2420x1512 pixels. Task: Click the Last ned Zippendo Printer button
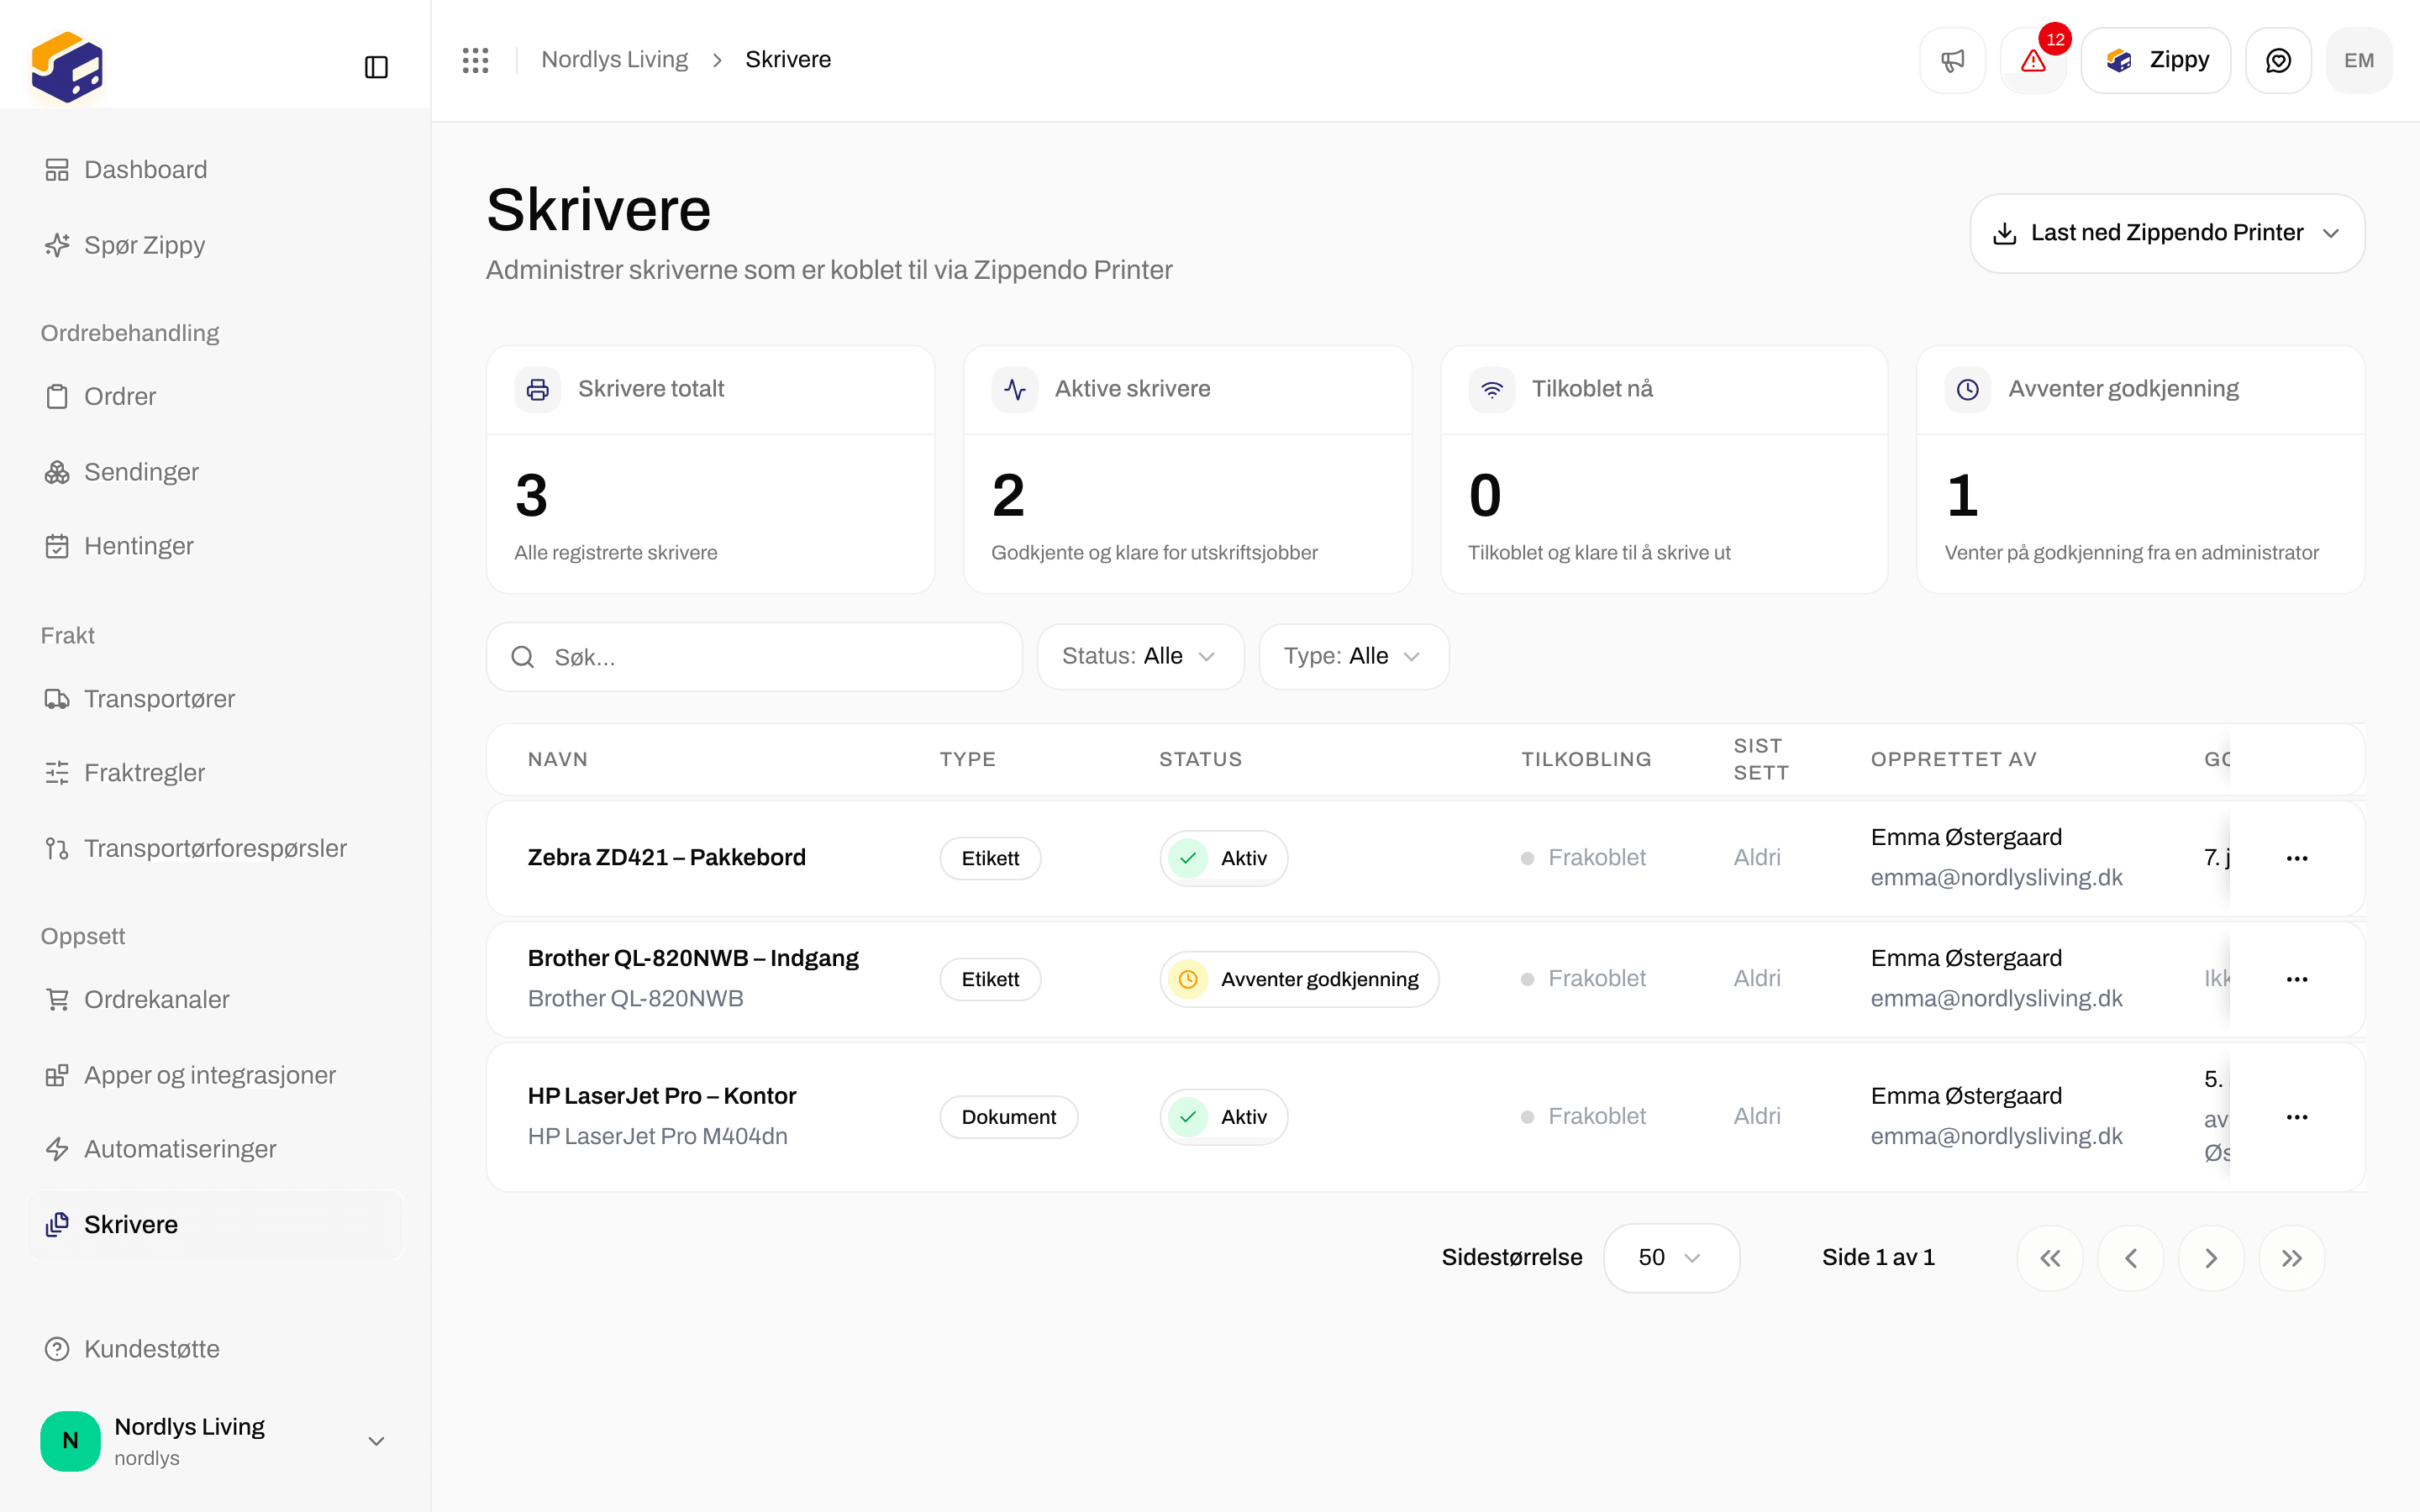point(2167,233)
